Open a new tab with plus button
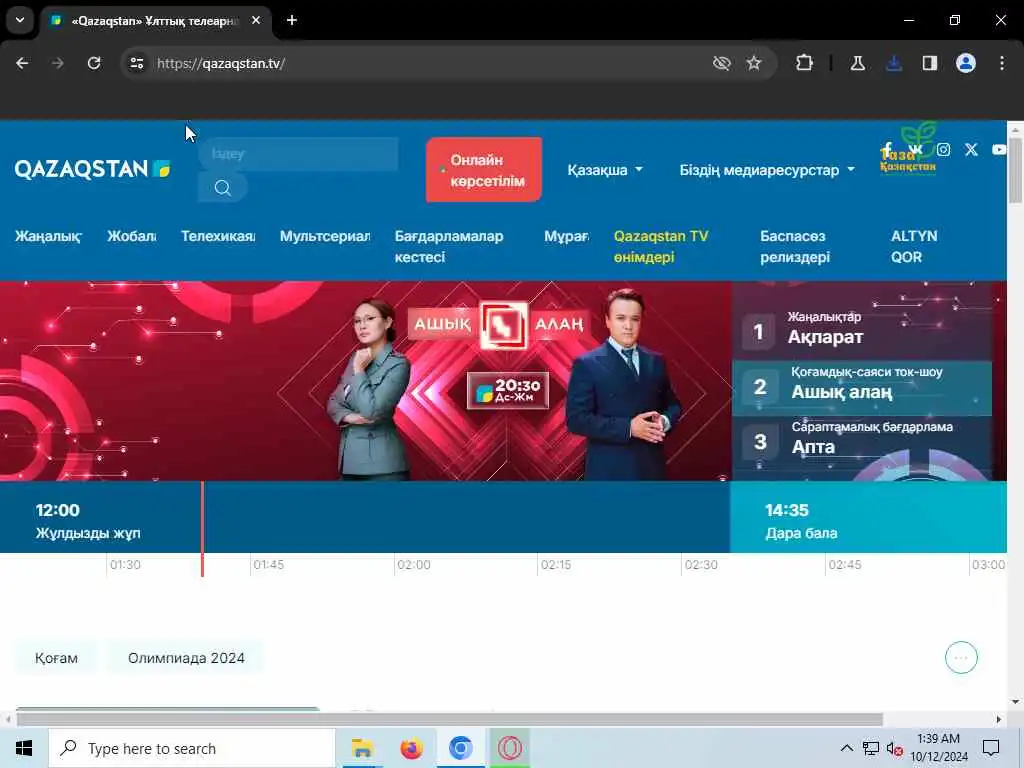This screenshot has width=1024, height=768. [x=292, y=20]
